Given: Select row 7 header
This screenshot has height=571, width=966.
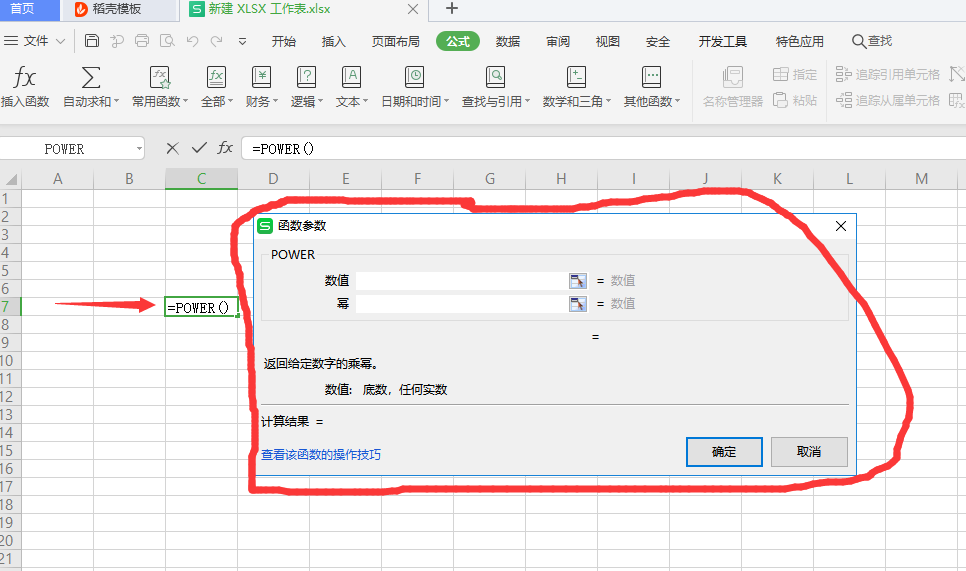Looking at the screenshot, I should point(10,307).
